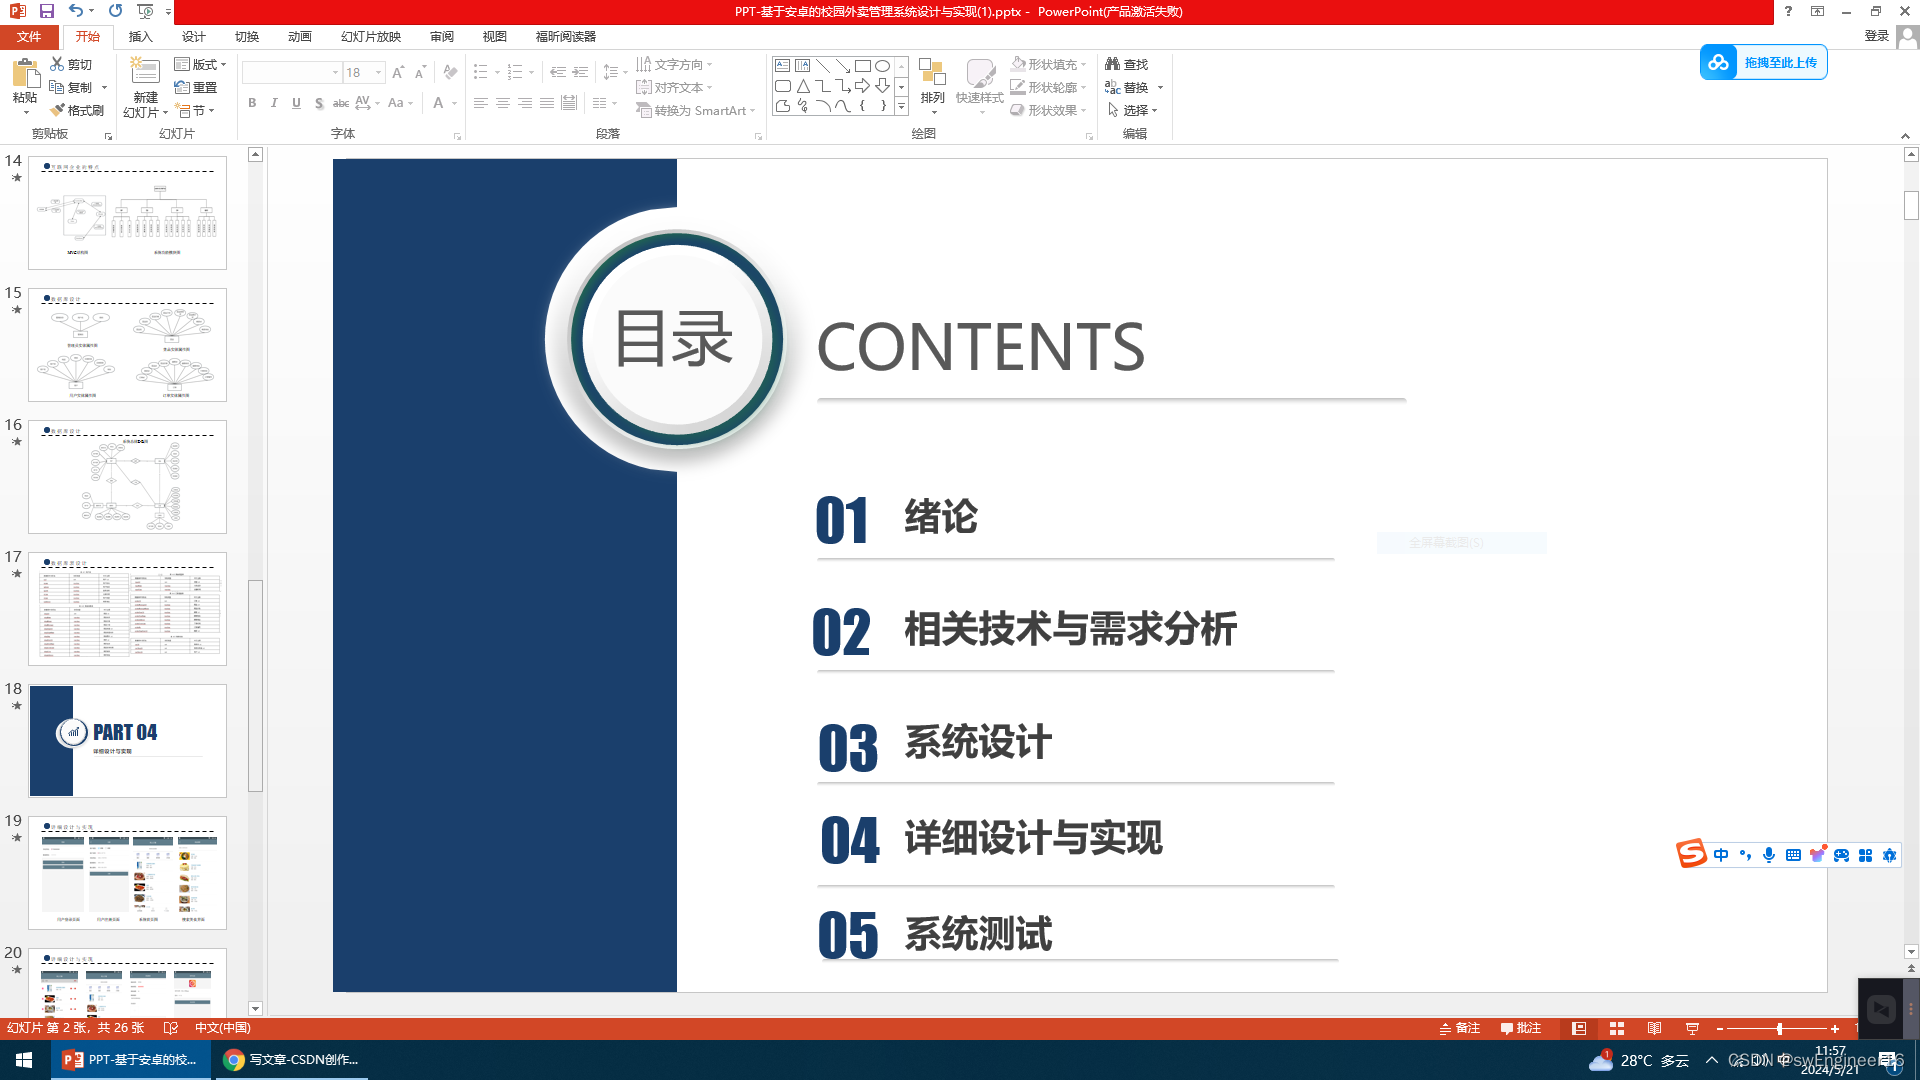Cut selection with 剪切
The image size is (1920, 1080).
click(71, 64)
